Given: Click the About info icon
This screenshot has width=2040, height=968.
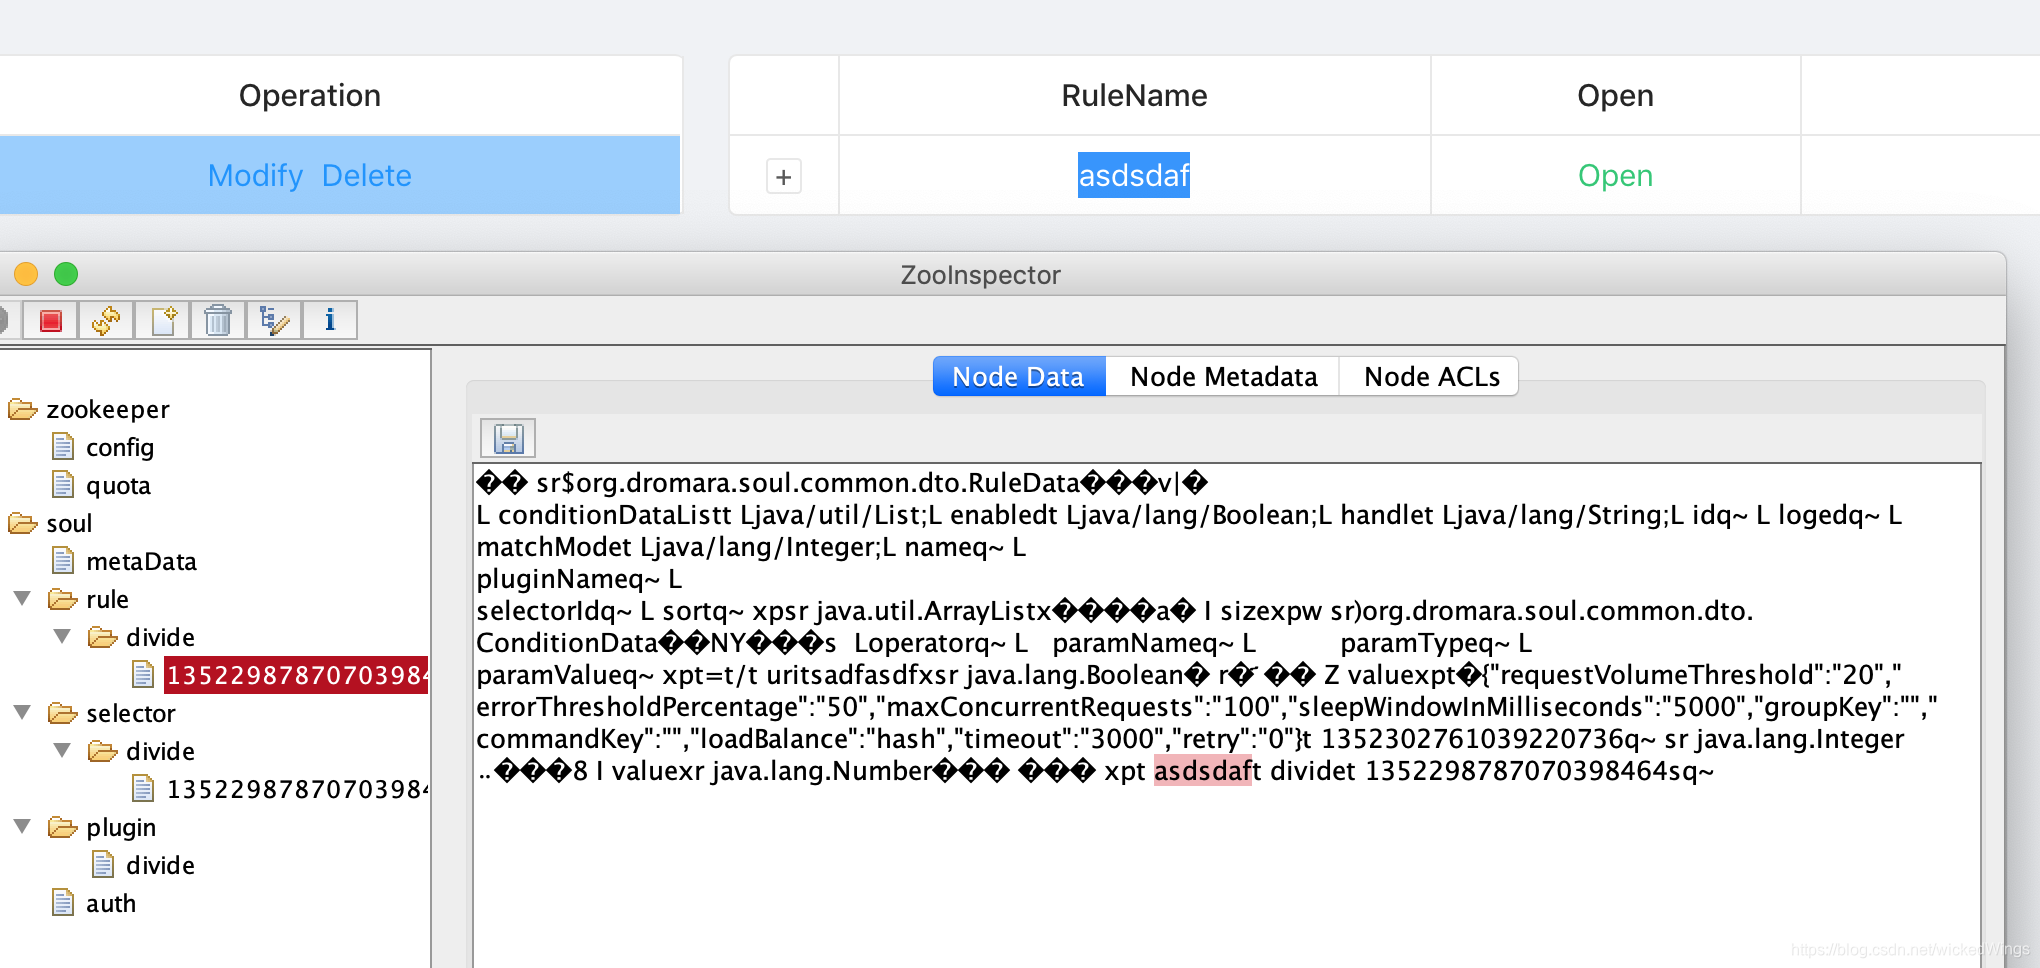Looking at the screenshot, I should tap(330, 320).
